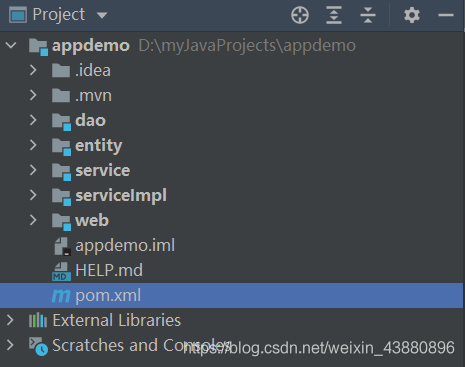Expand the serviceImpl module chevron

[33, 195]
